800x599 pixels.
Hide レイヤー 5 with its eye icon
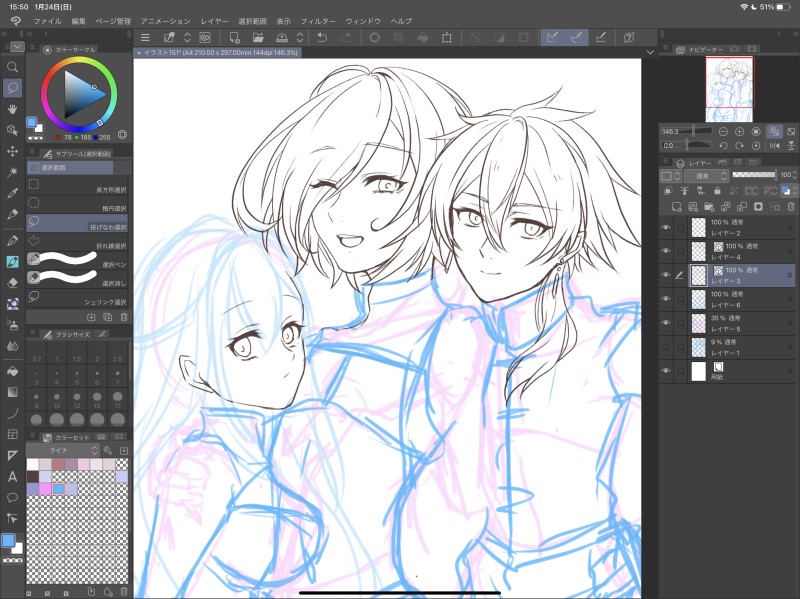[x=666, y=323]
